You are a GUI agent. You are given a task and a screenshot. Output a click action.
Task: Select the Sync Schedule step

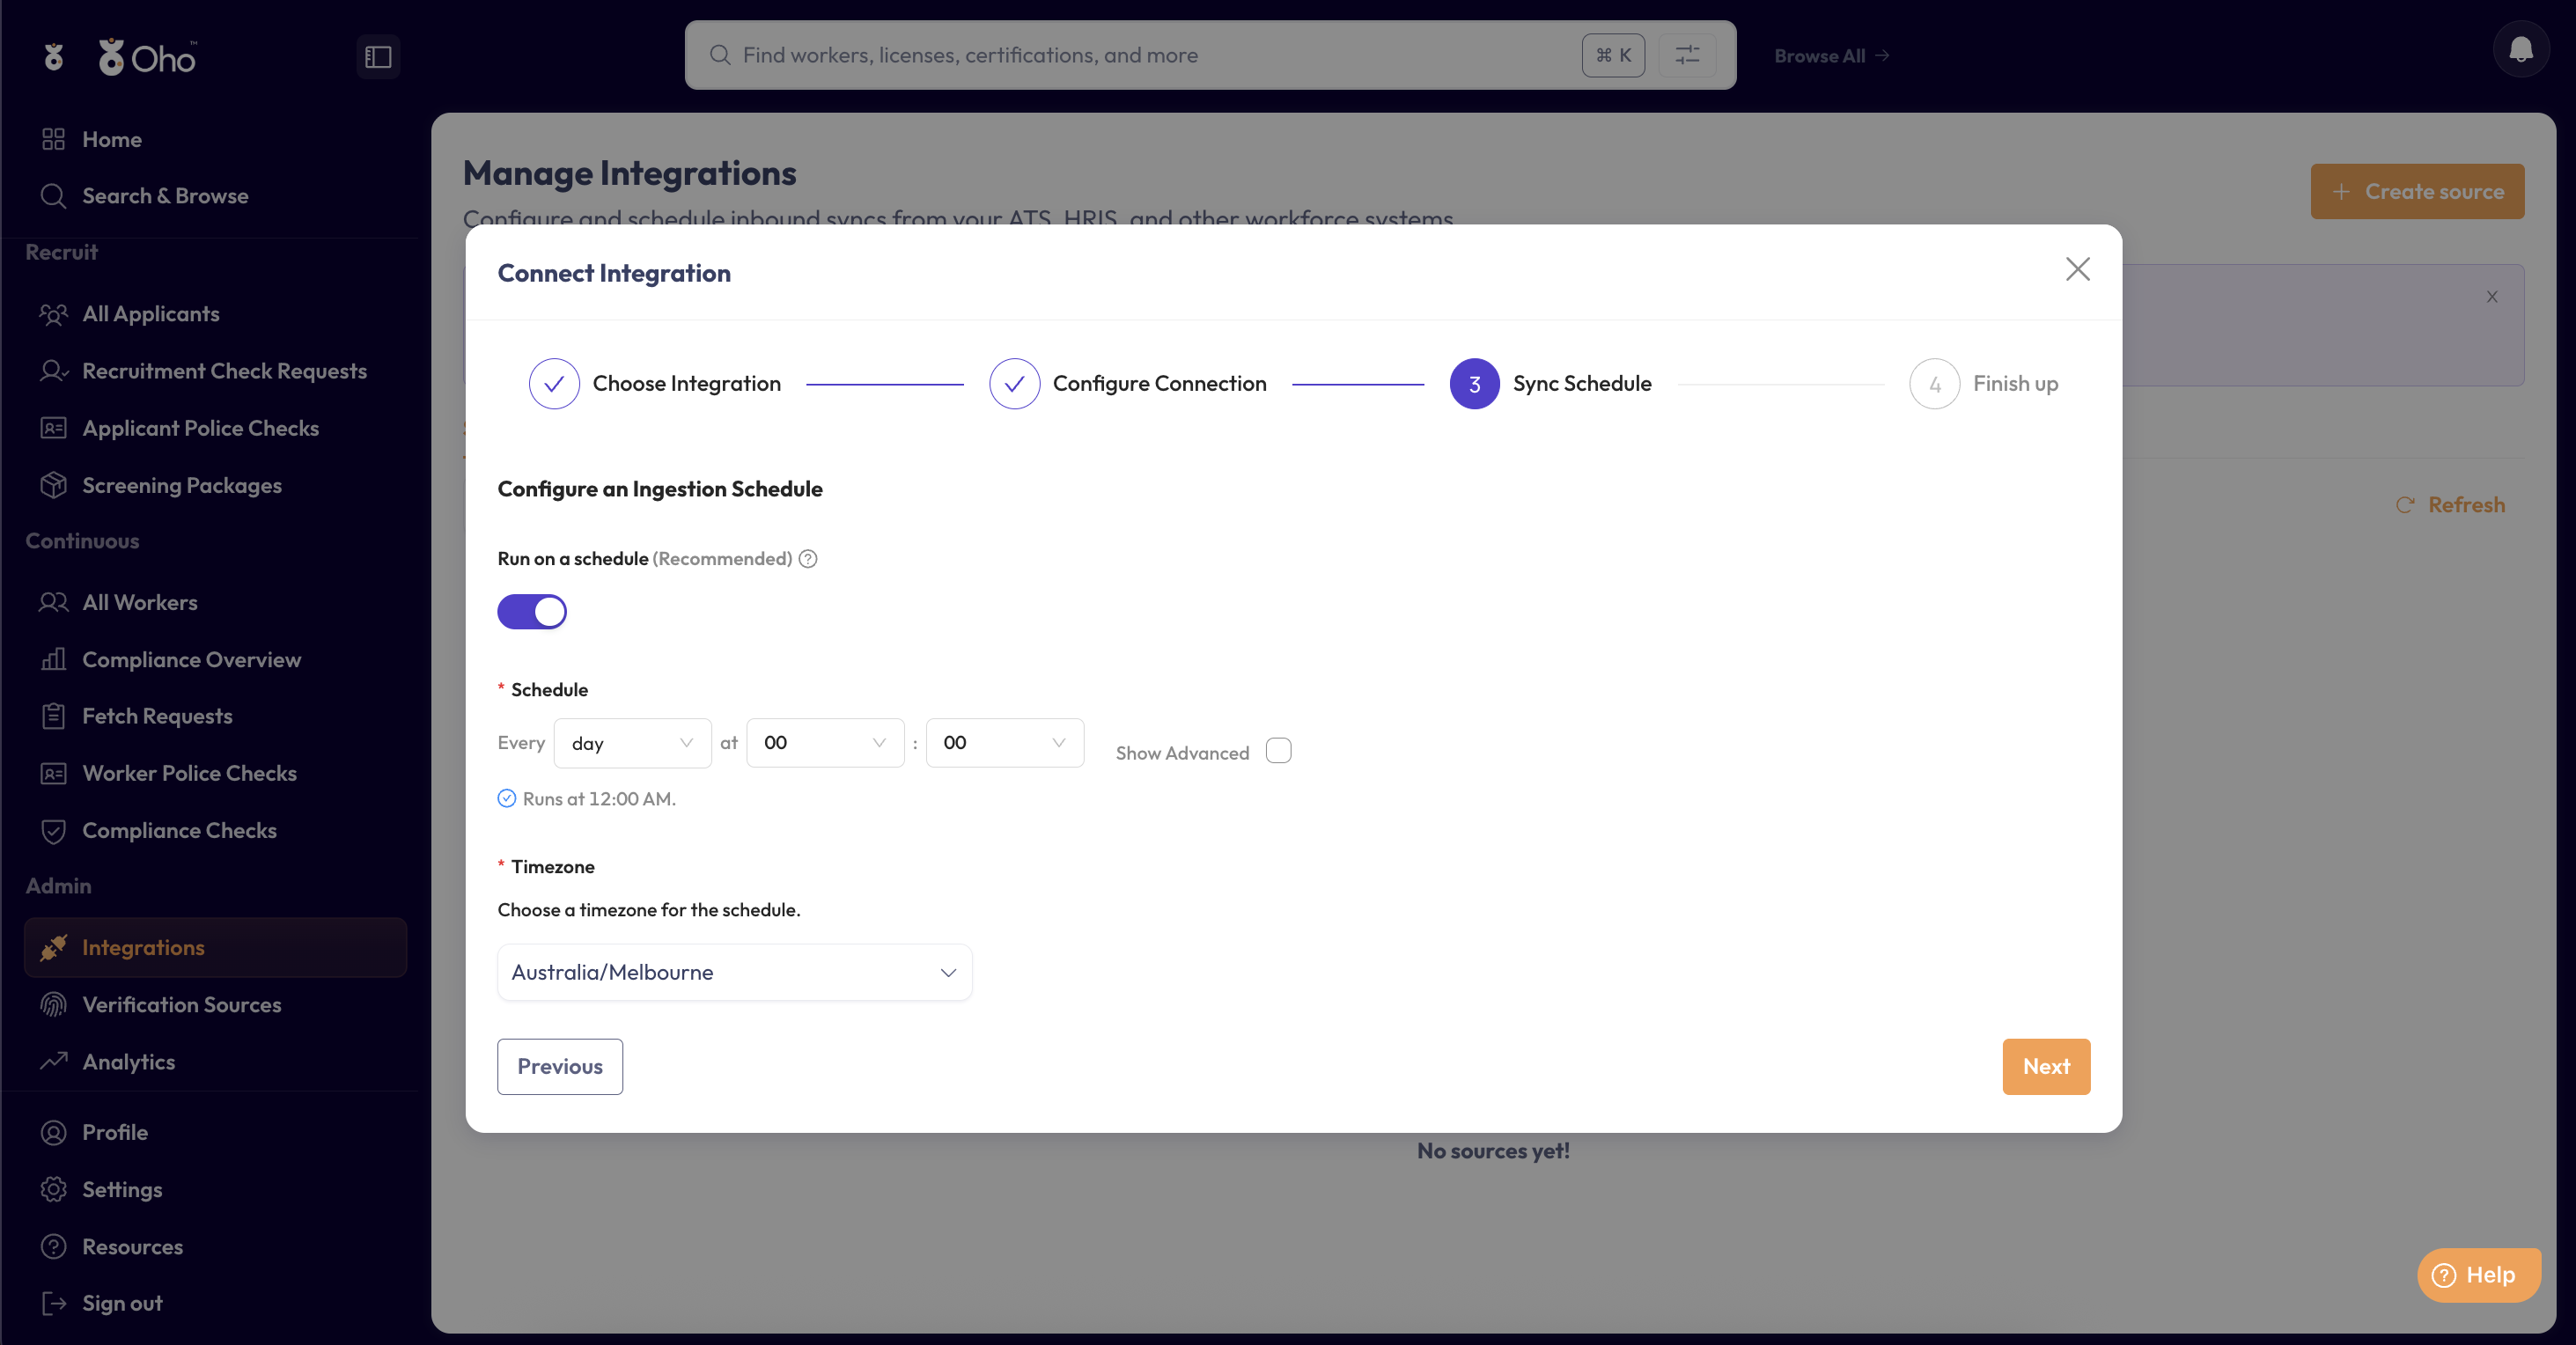[1550, 384]
